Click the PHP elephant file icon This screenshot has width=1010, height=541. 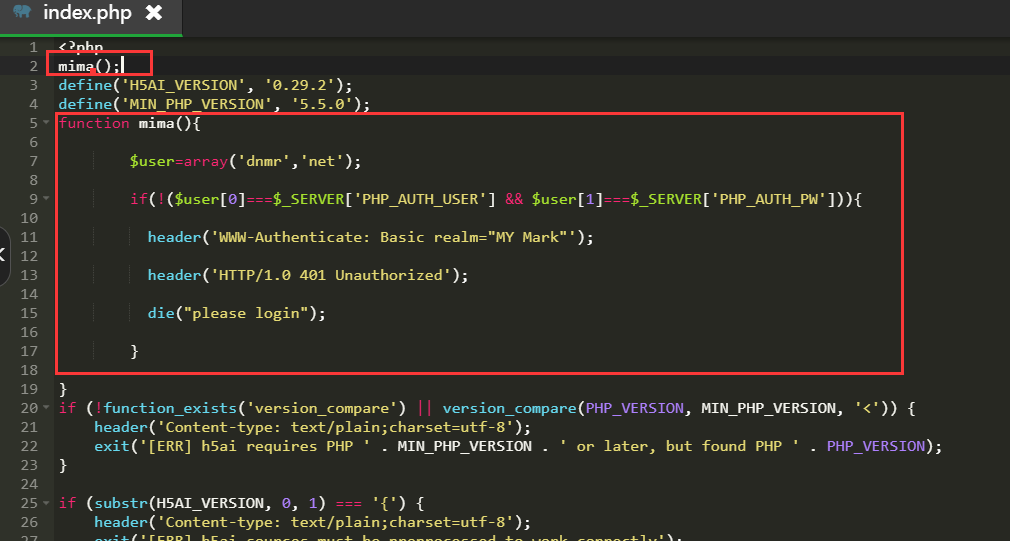pos(22,12)
